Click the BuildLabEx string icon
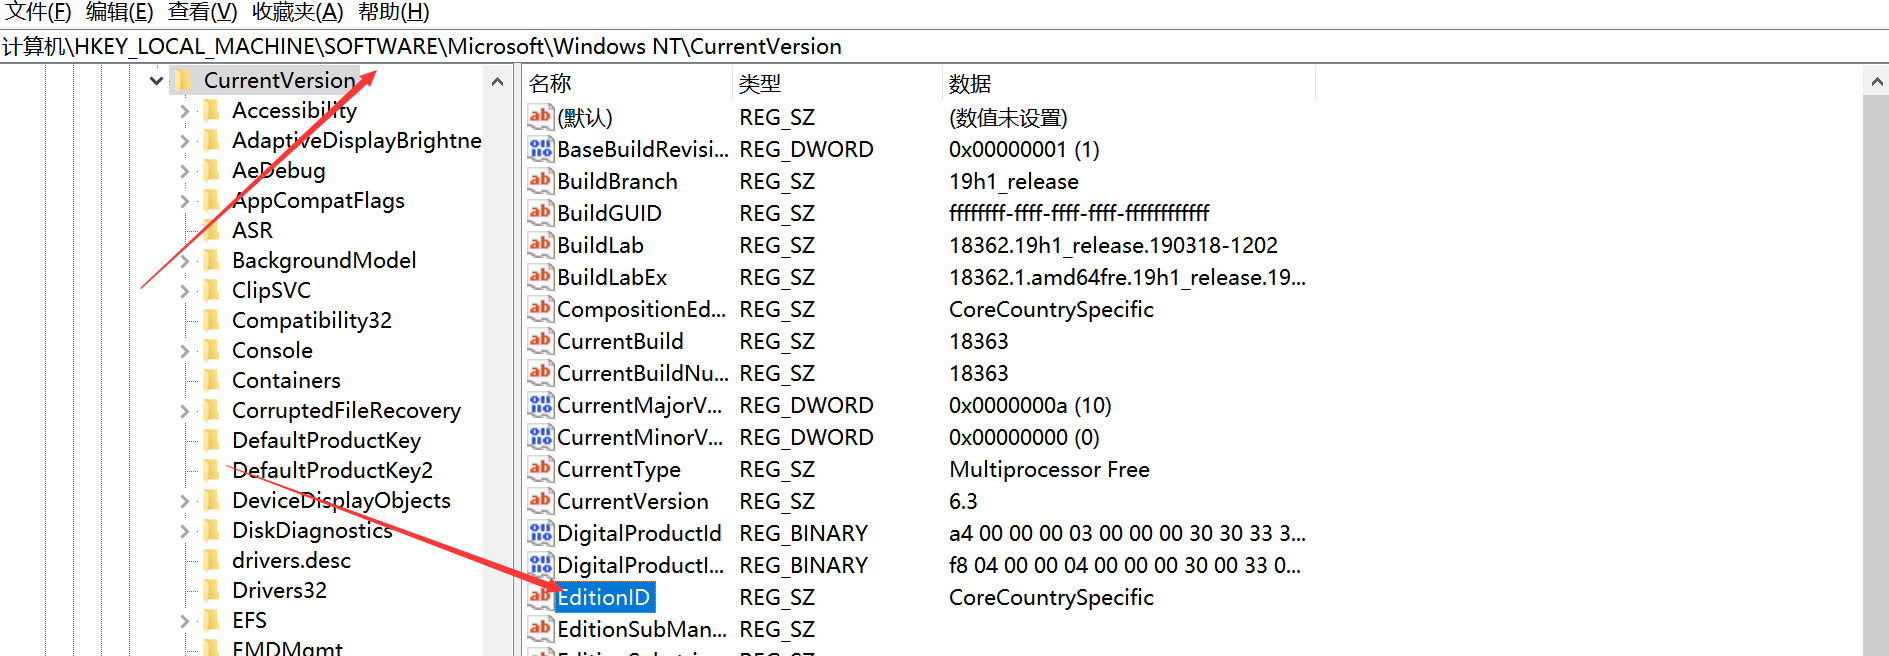 pyautogui.click(x=540, y=277)
